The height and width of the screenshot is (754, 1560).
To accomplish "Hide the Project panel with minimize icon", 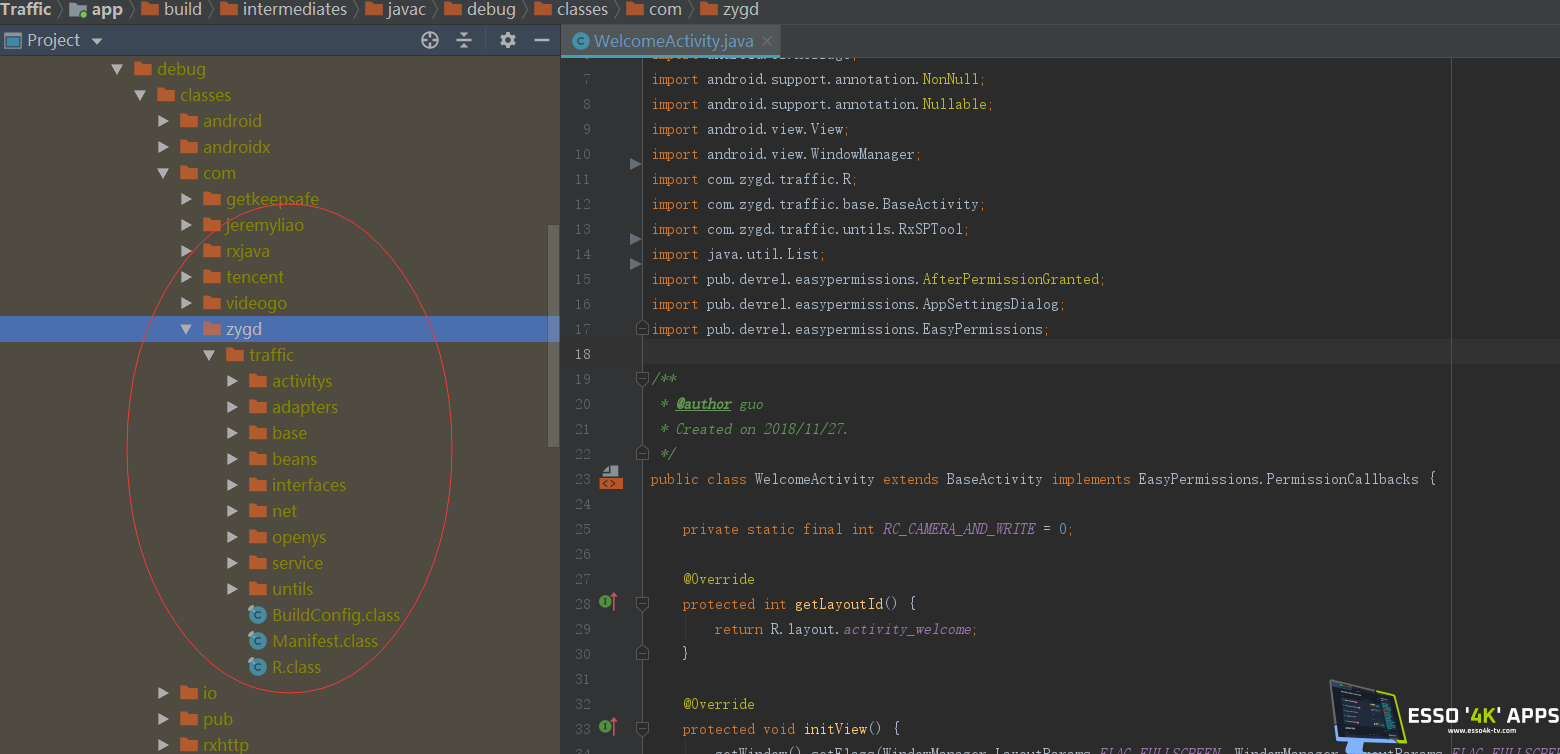I will 542,40.
